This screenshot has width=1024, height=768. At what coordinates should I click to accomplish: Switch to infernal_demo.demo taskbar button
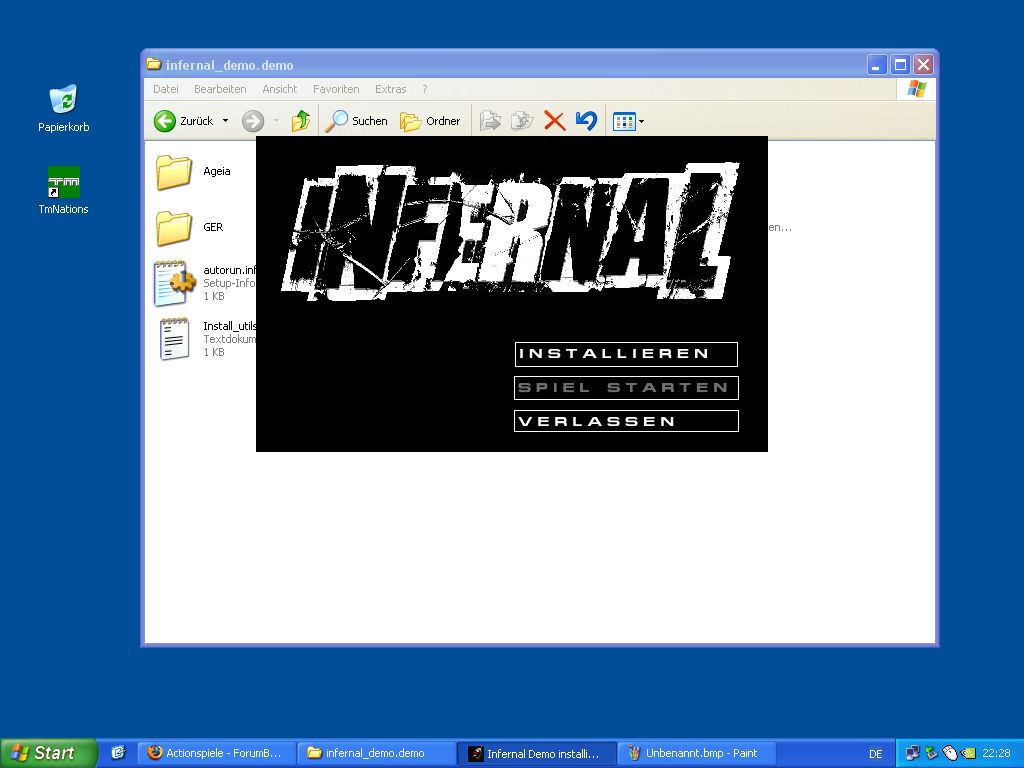(x=376, y=753)
